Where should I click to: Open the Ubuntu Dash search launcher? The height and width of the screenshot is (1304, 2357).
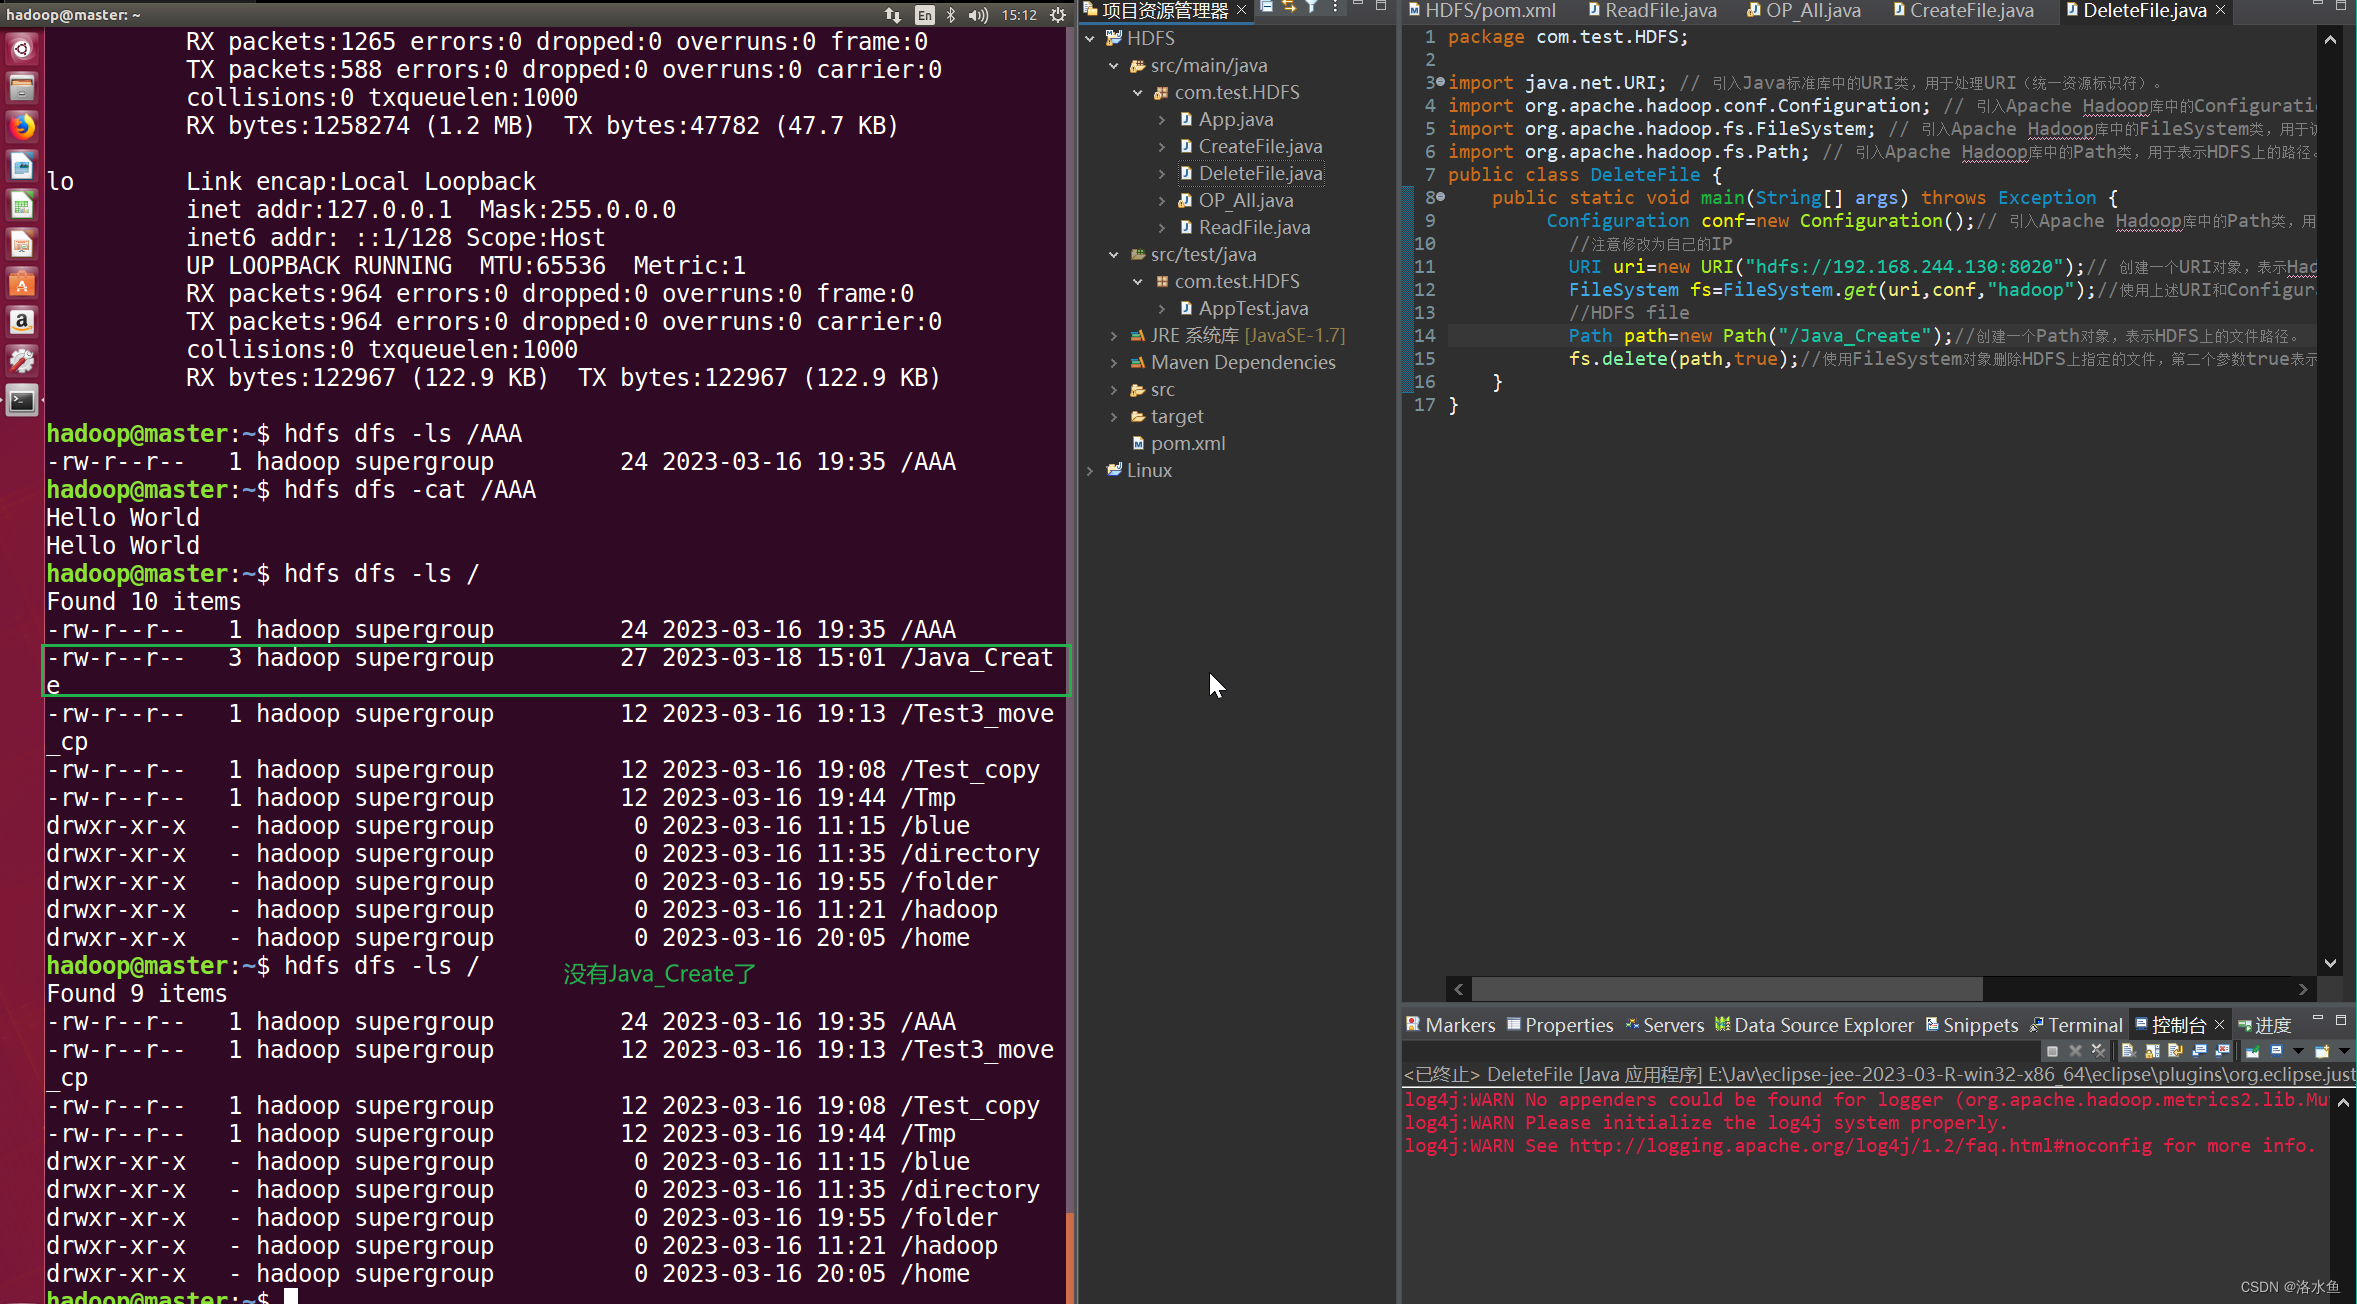click(x=22, y=48)
